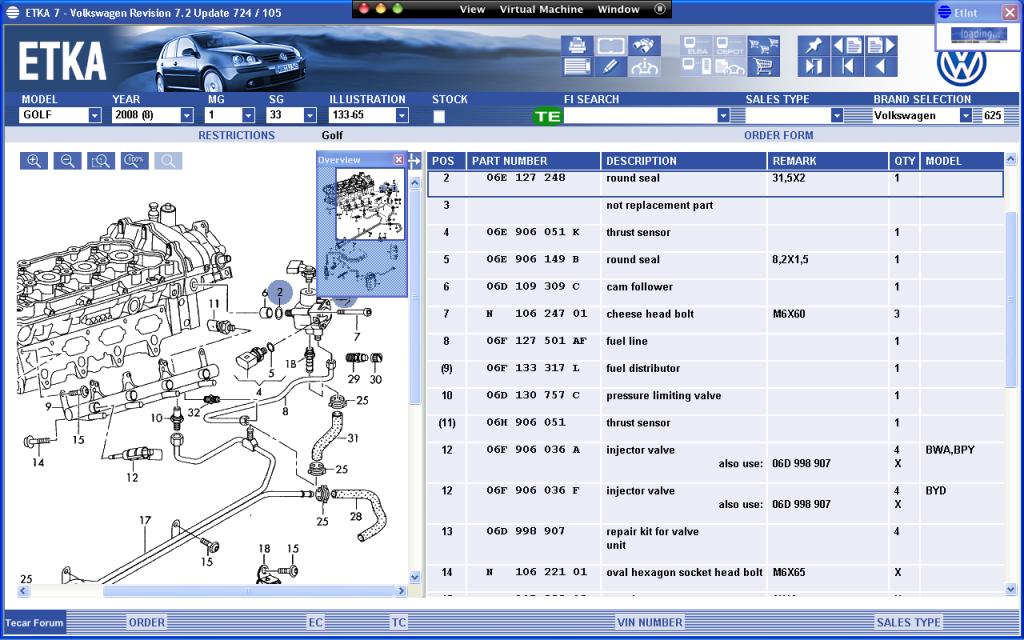Viewport: 1024px width, 640px height.
Task: Open the Virtual Machine menu
Action: [541, 9]
